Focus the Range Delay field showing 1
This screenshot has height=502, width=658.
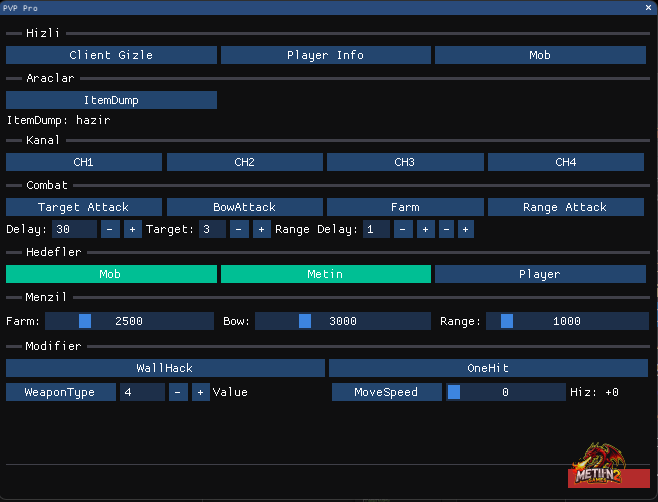(x=376, y=229)
